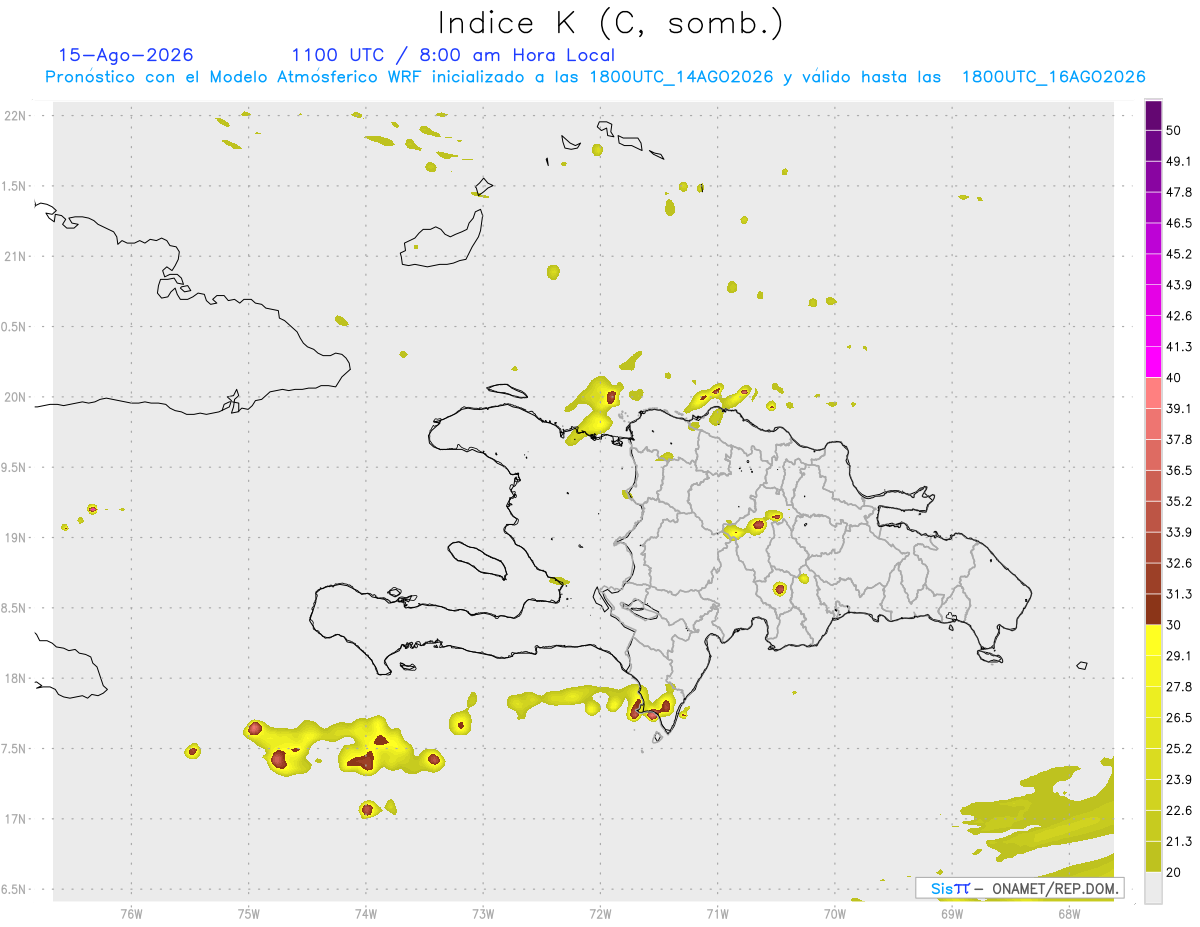Pick the dark purple swatch above 50
1200x927 pixels.
click(x=1153, y=115)
